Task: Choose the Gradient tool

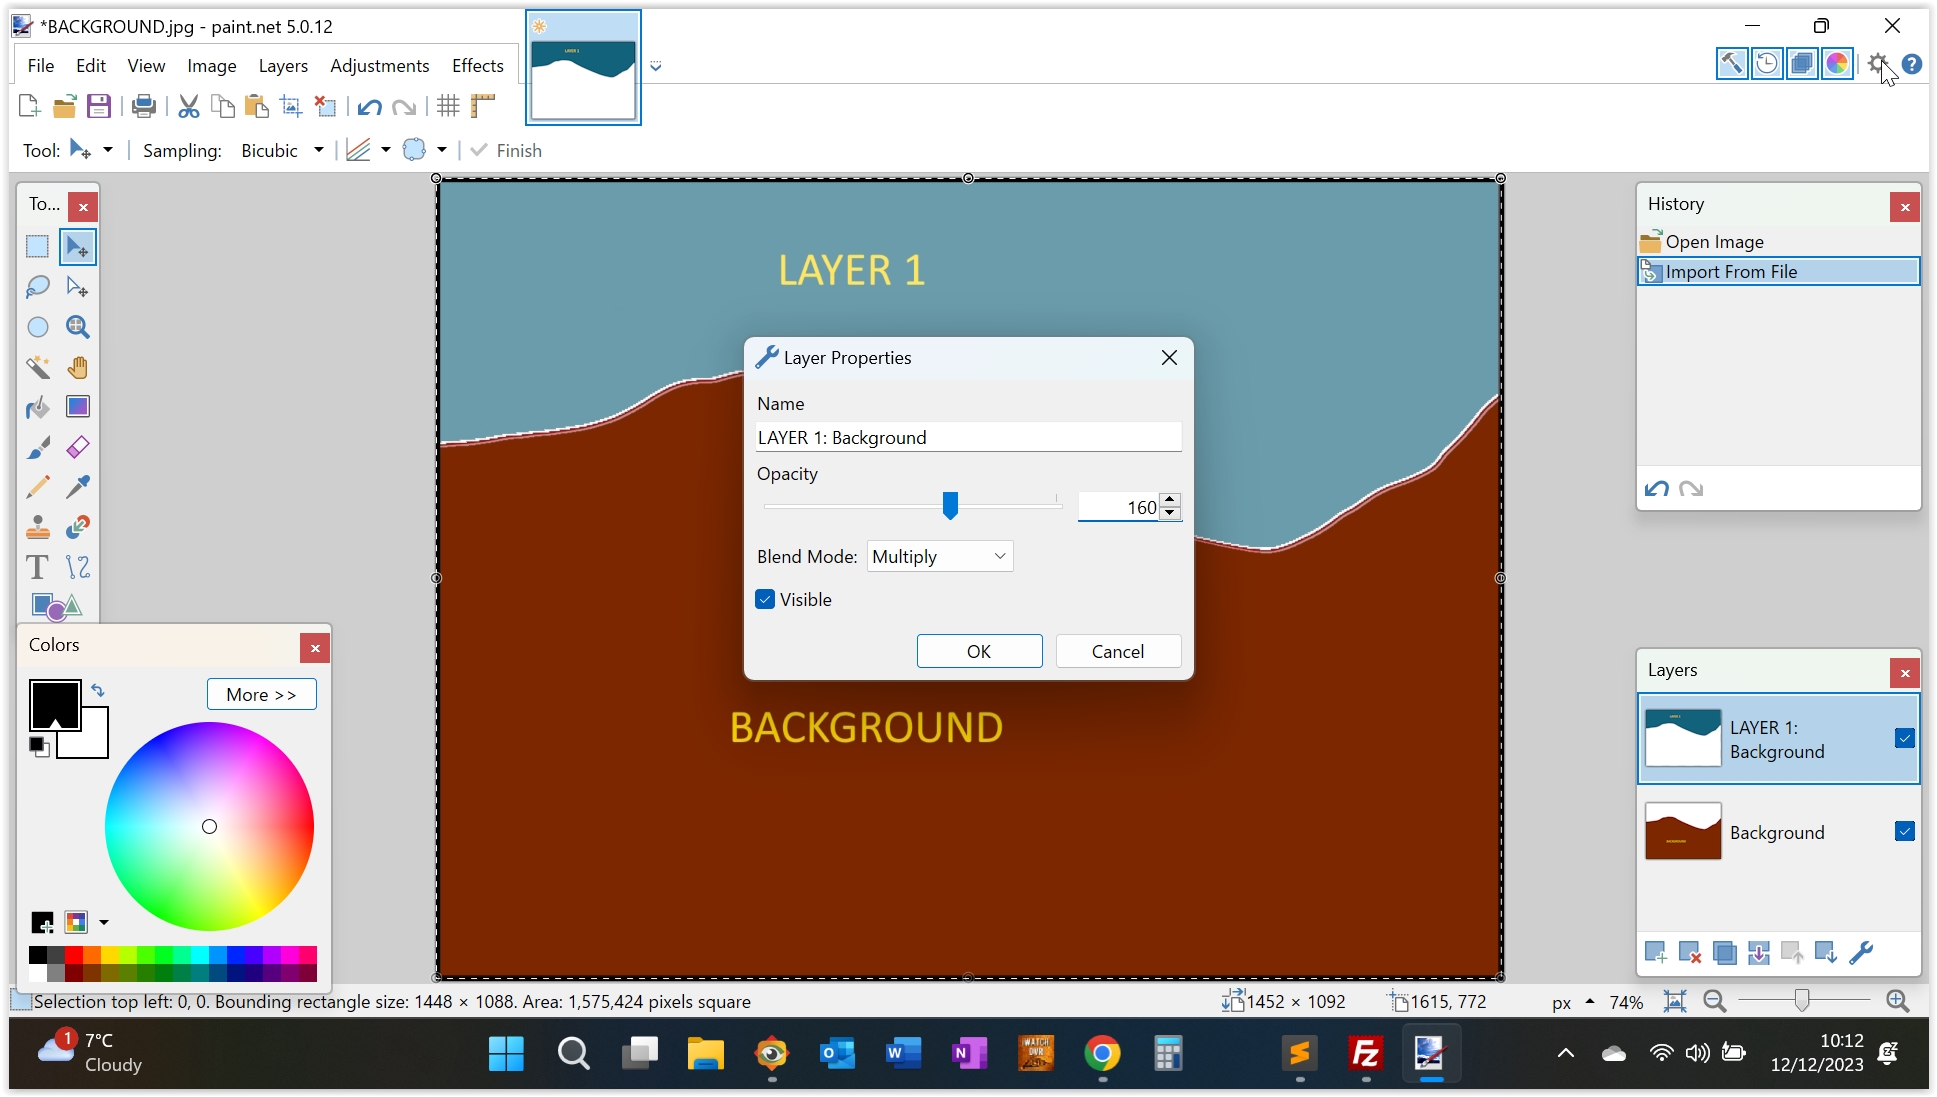Action: [78, 407]
